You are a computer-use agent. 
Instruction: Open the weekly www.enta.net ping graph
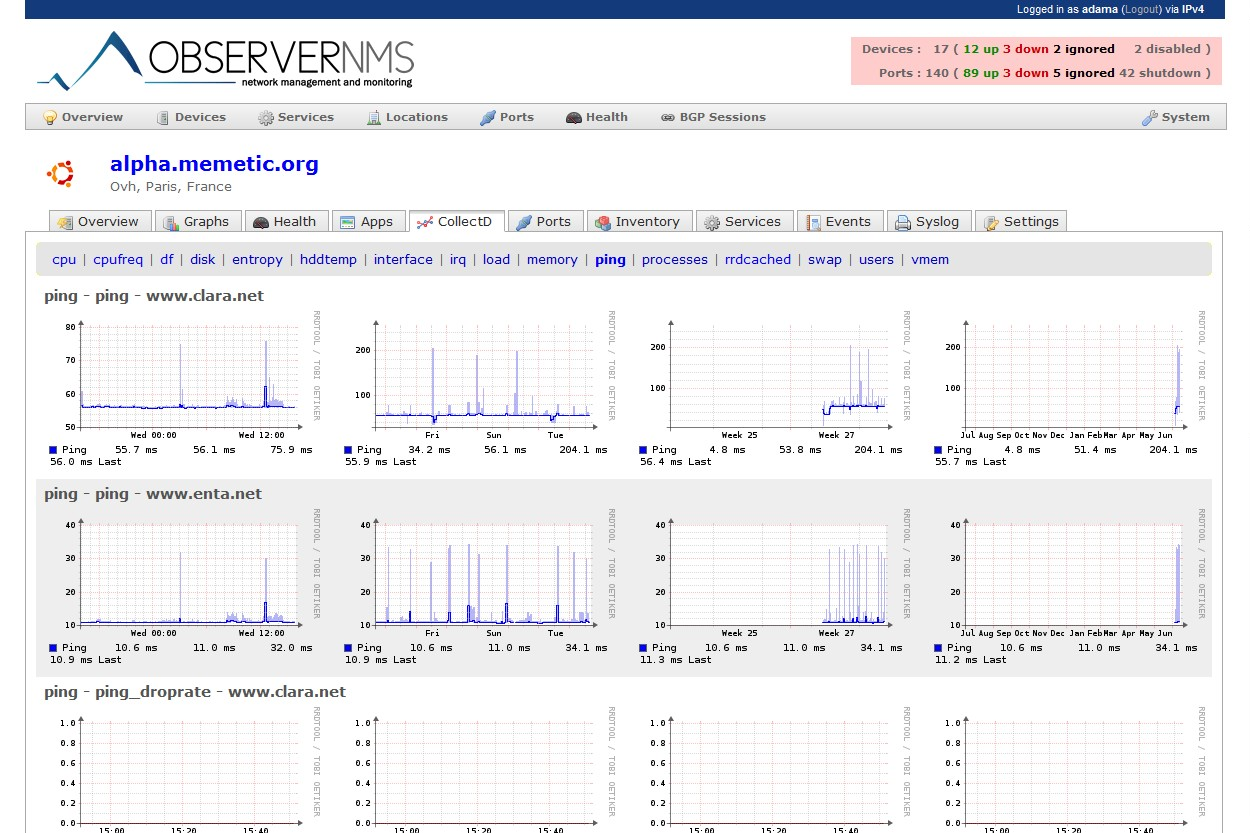click(x=478, y=578)
